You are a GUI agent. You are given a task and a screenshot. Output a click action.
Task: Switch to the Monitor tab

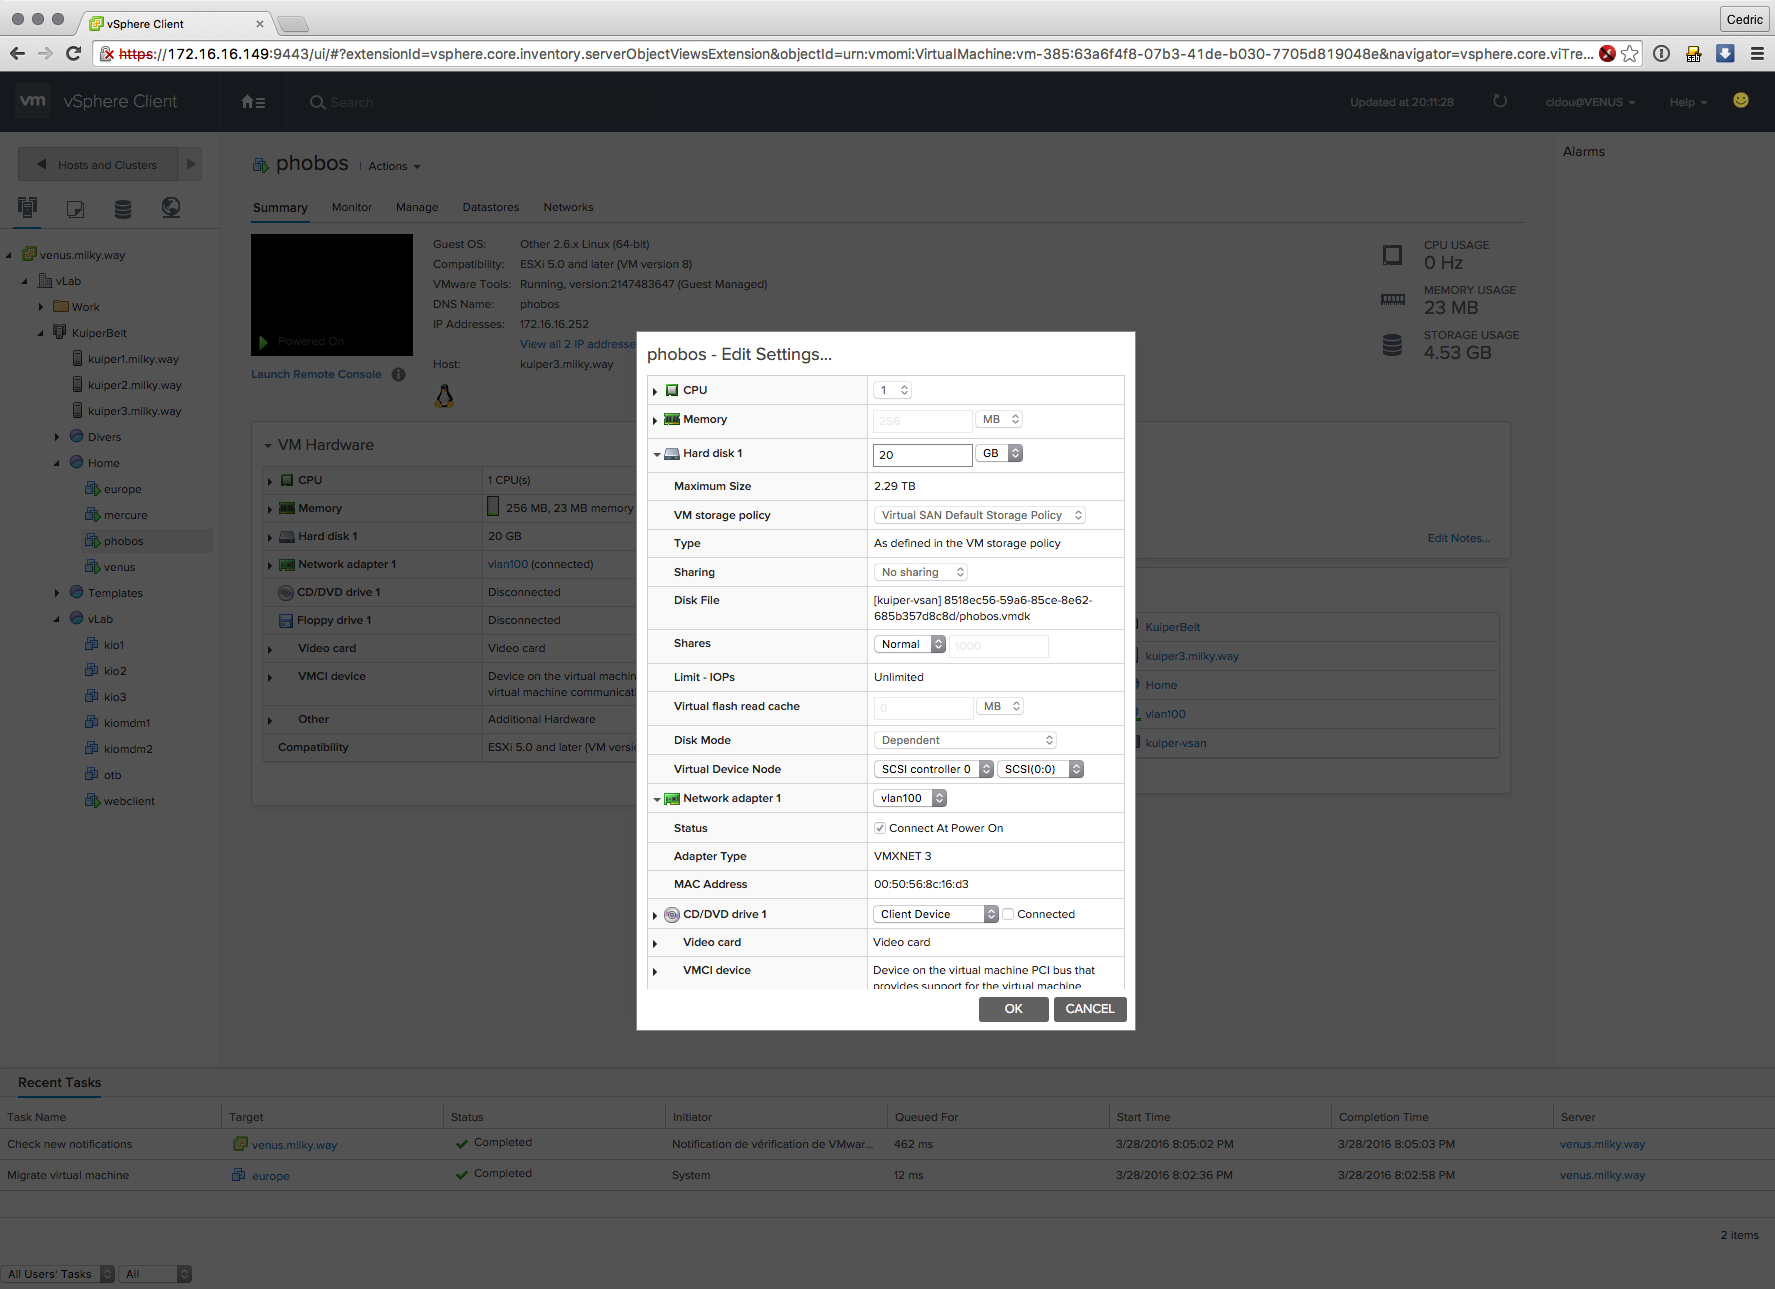coord(351,207)
